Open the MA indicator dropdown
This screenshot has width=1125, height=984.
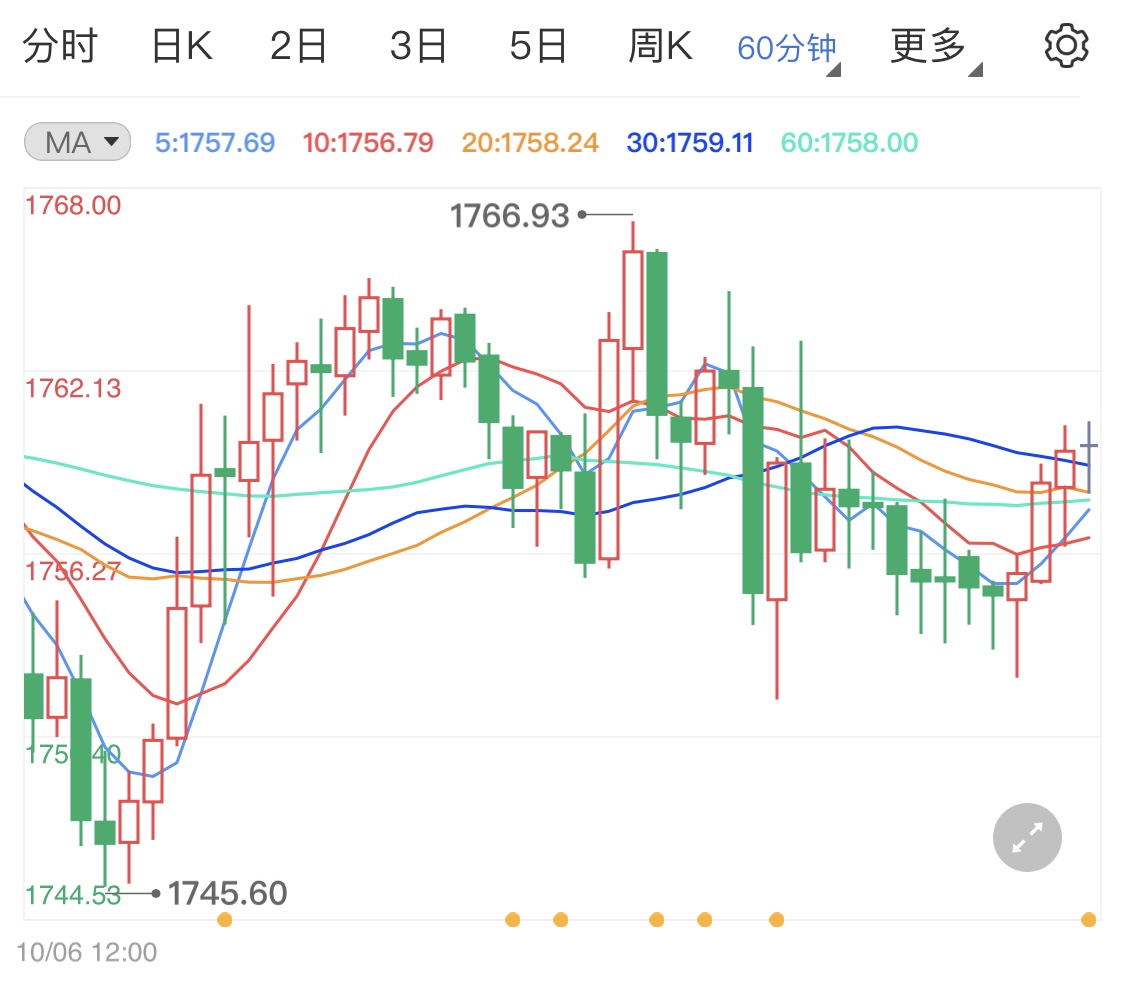[75, 142]
